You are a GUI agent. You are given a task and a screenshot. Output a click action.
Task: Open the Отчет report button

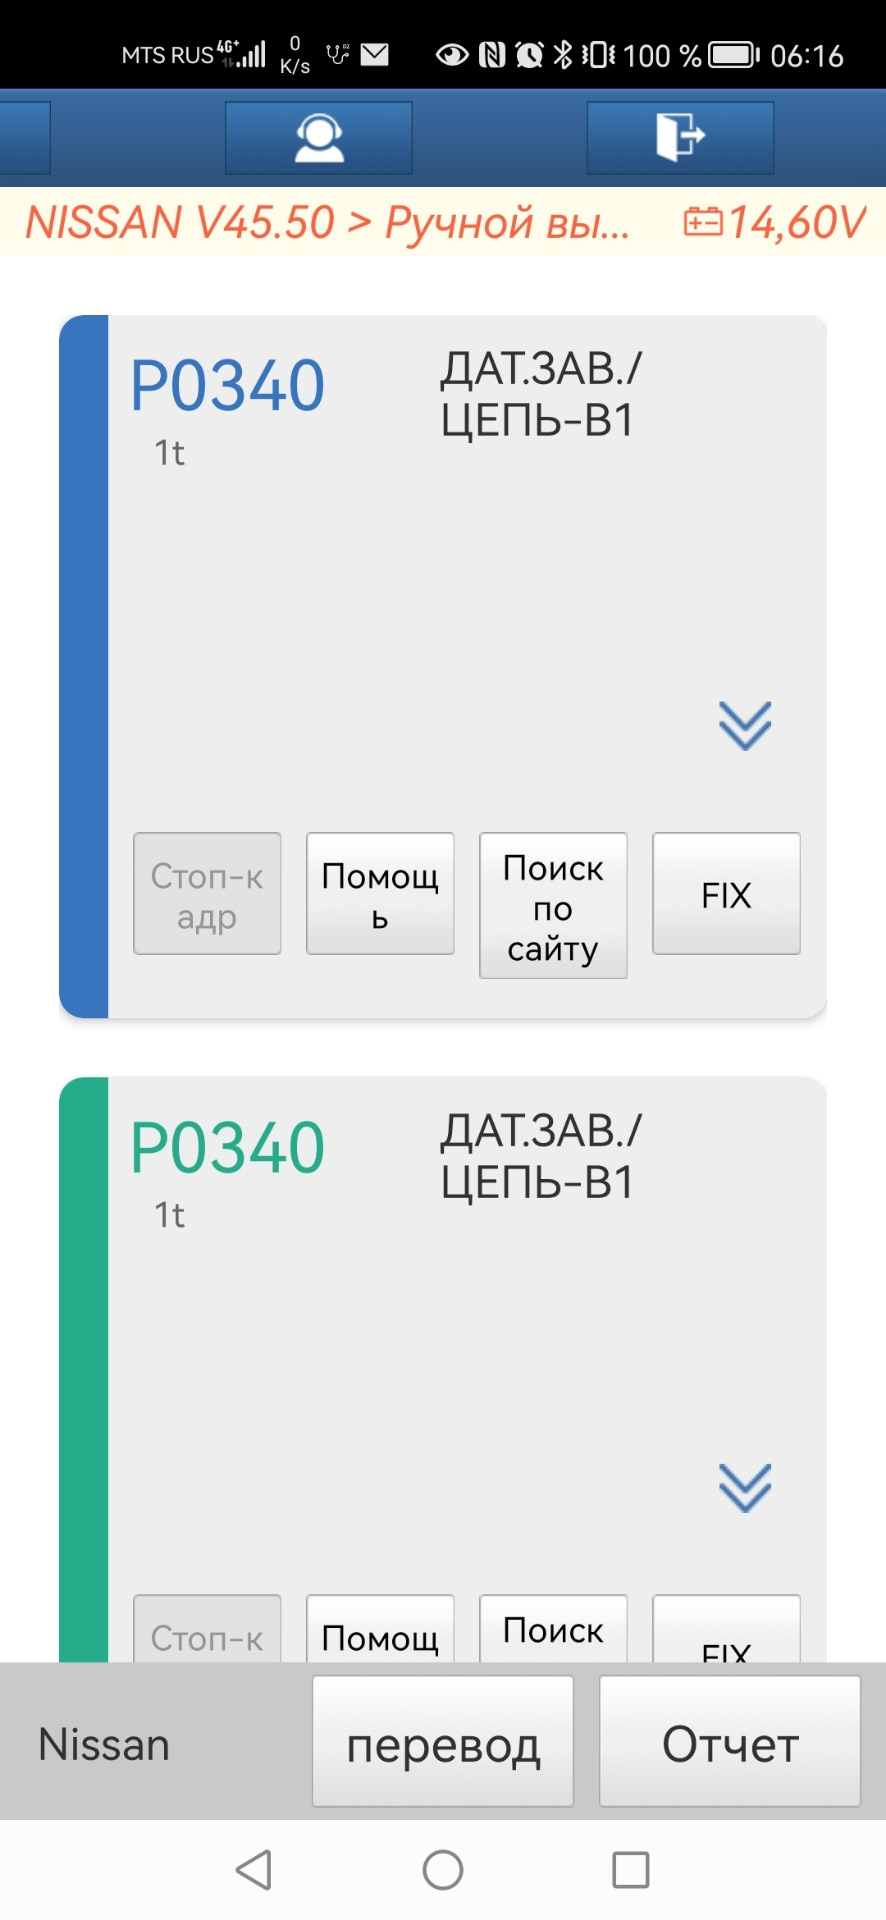(730, 1745)
